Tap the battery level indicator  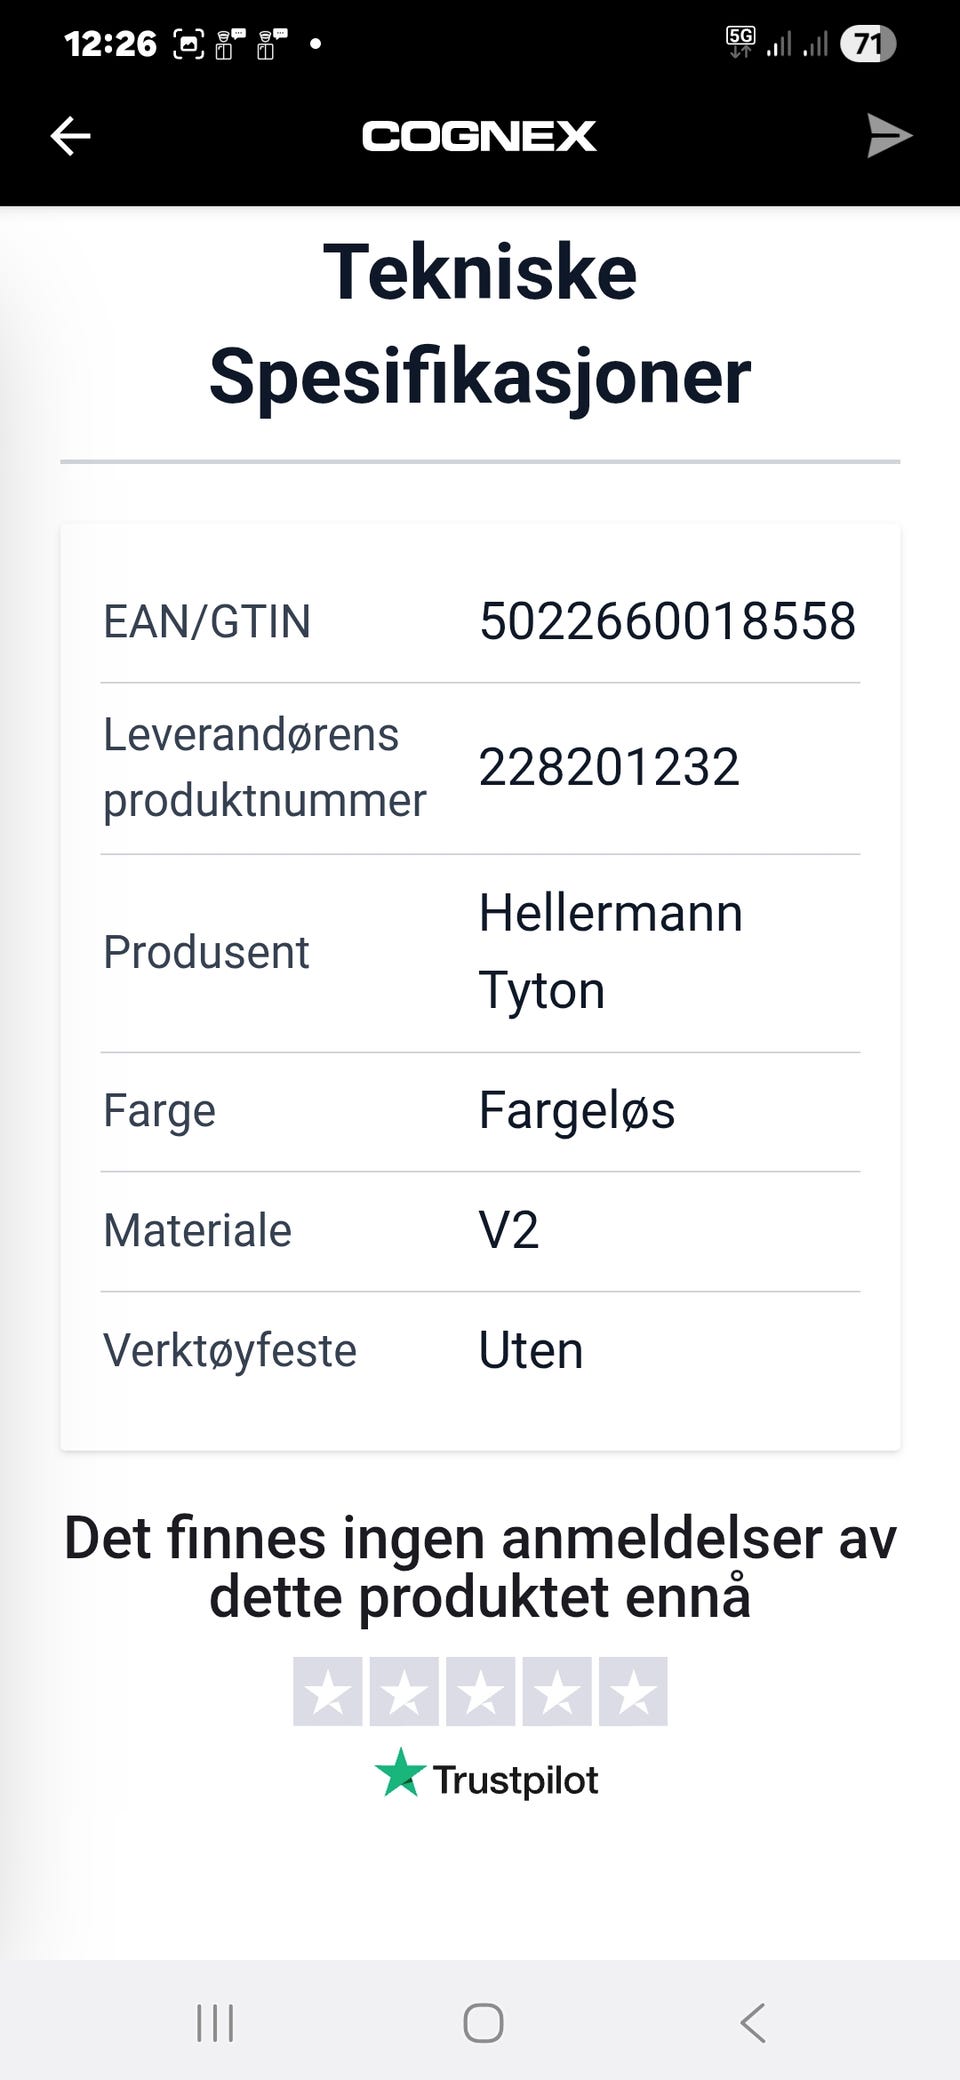[867, 44]
